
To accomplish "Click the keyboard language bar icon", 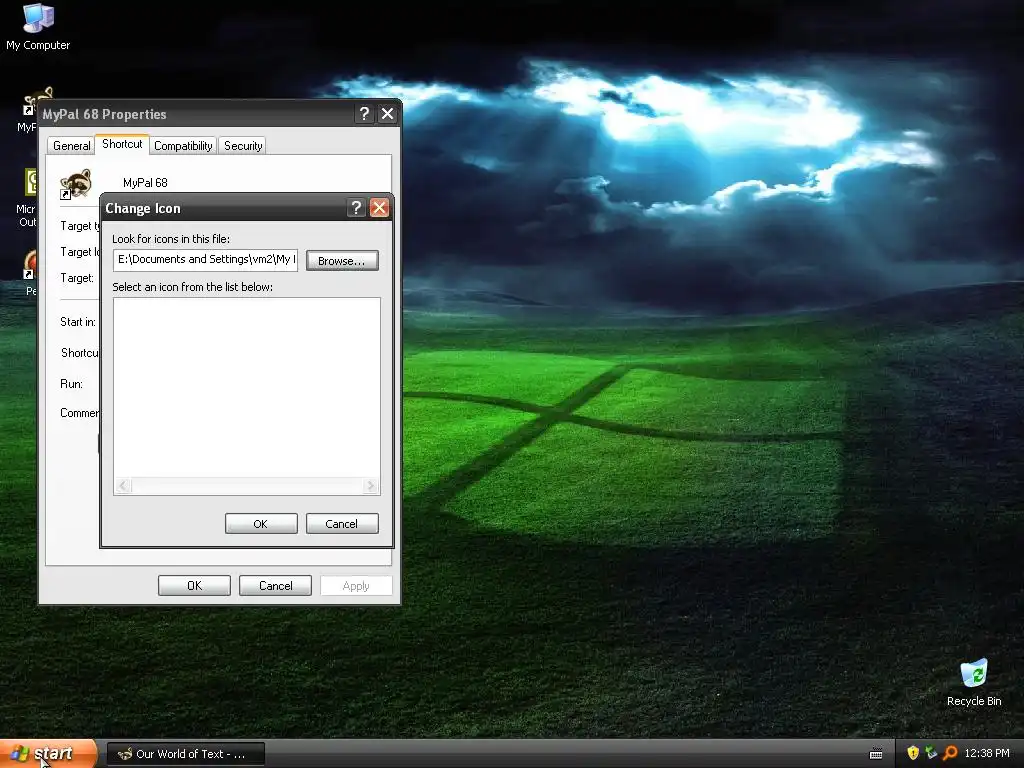I will pyautogui.click(x=876, y=754).
